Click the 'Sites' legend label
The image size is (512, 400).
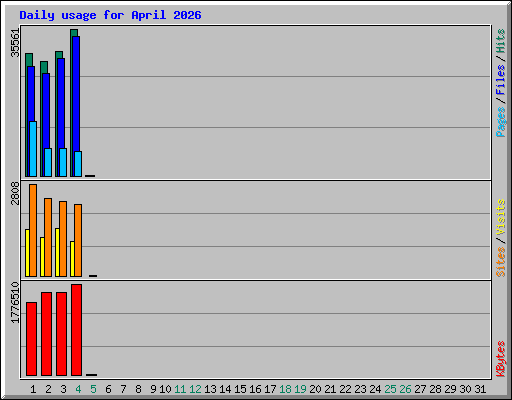[x=500, y=262]
